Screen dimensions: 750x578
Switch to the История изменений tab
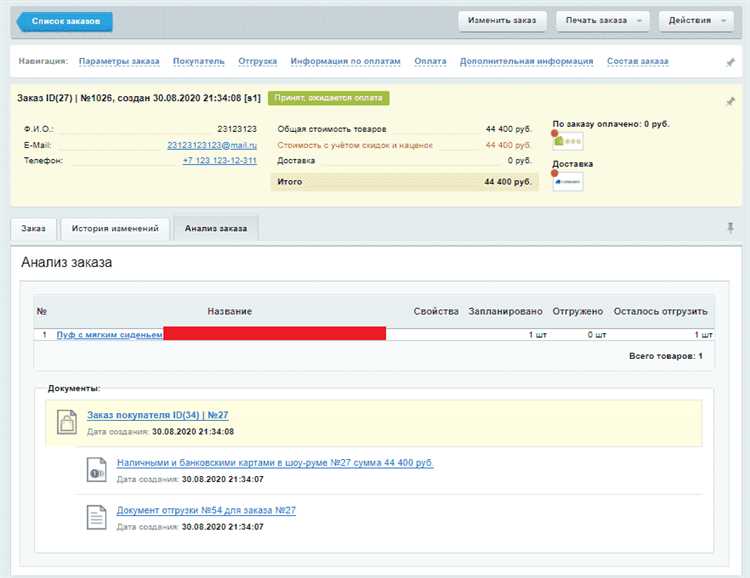(115, 229)
